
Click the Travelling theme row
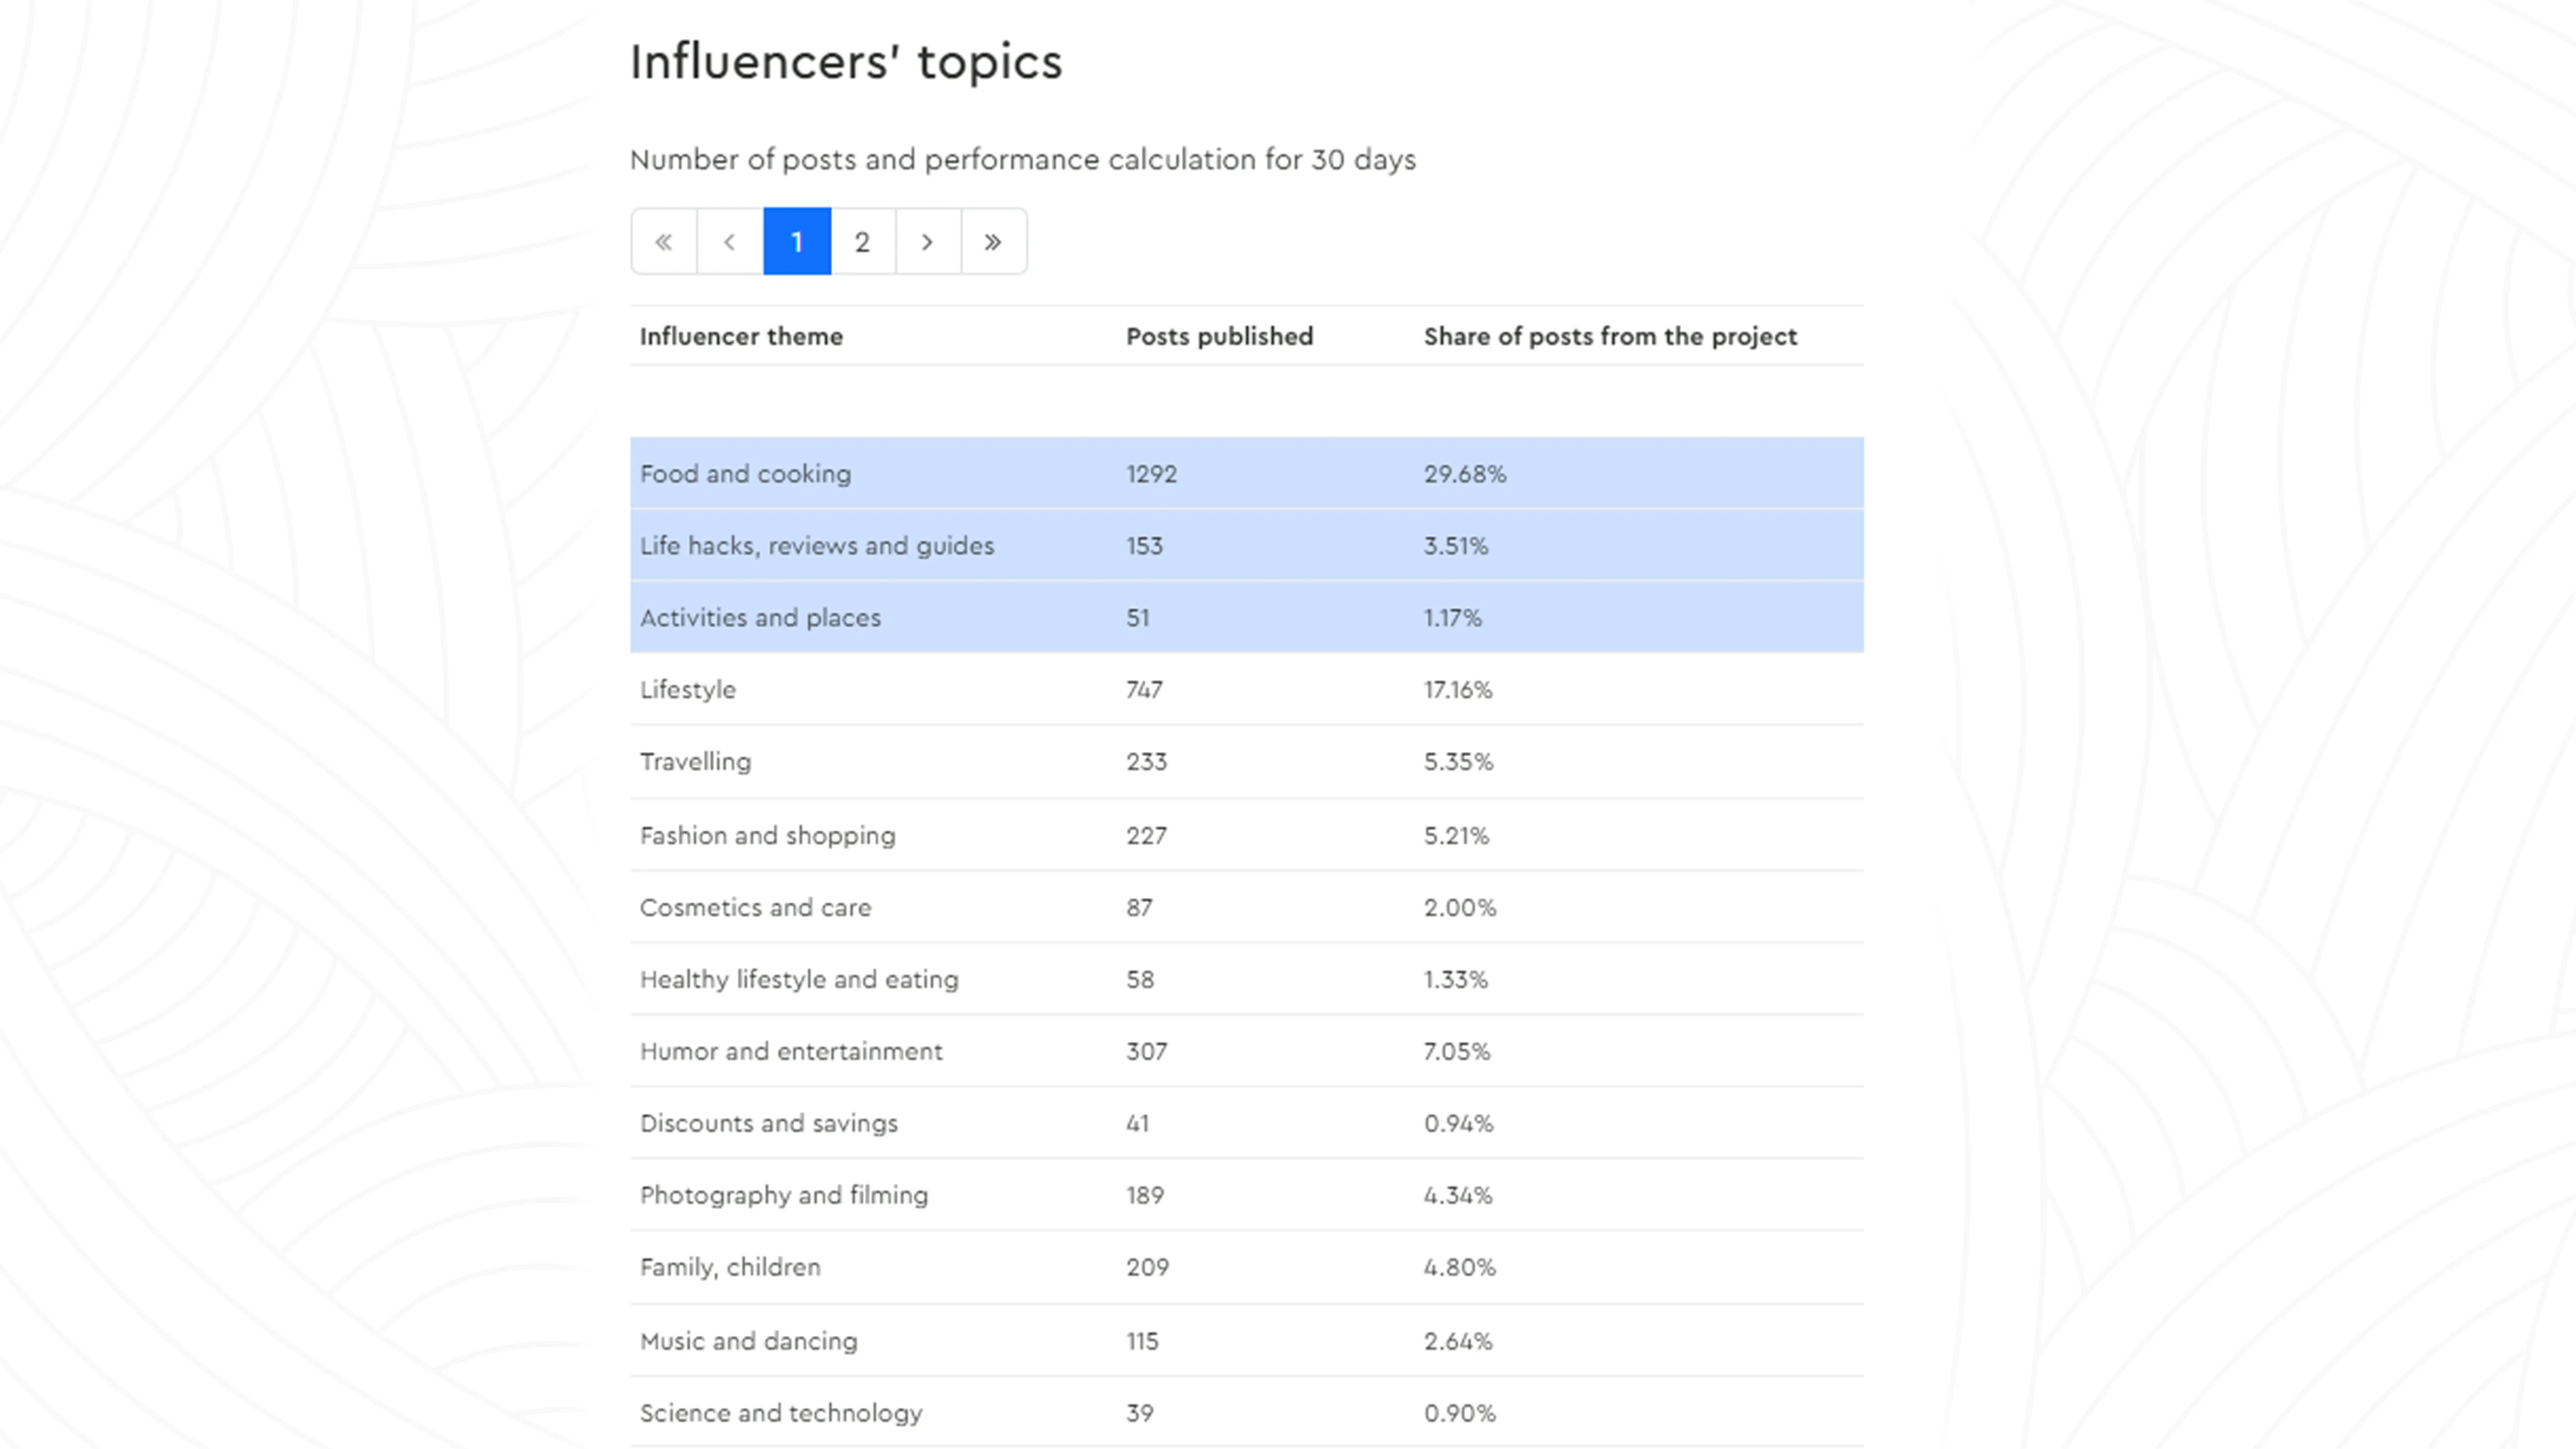pos(695,762)
